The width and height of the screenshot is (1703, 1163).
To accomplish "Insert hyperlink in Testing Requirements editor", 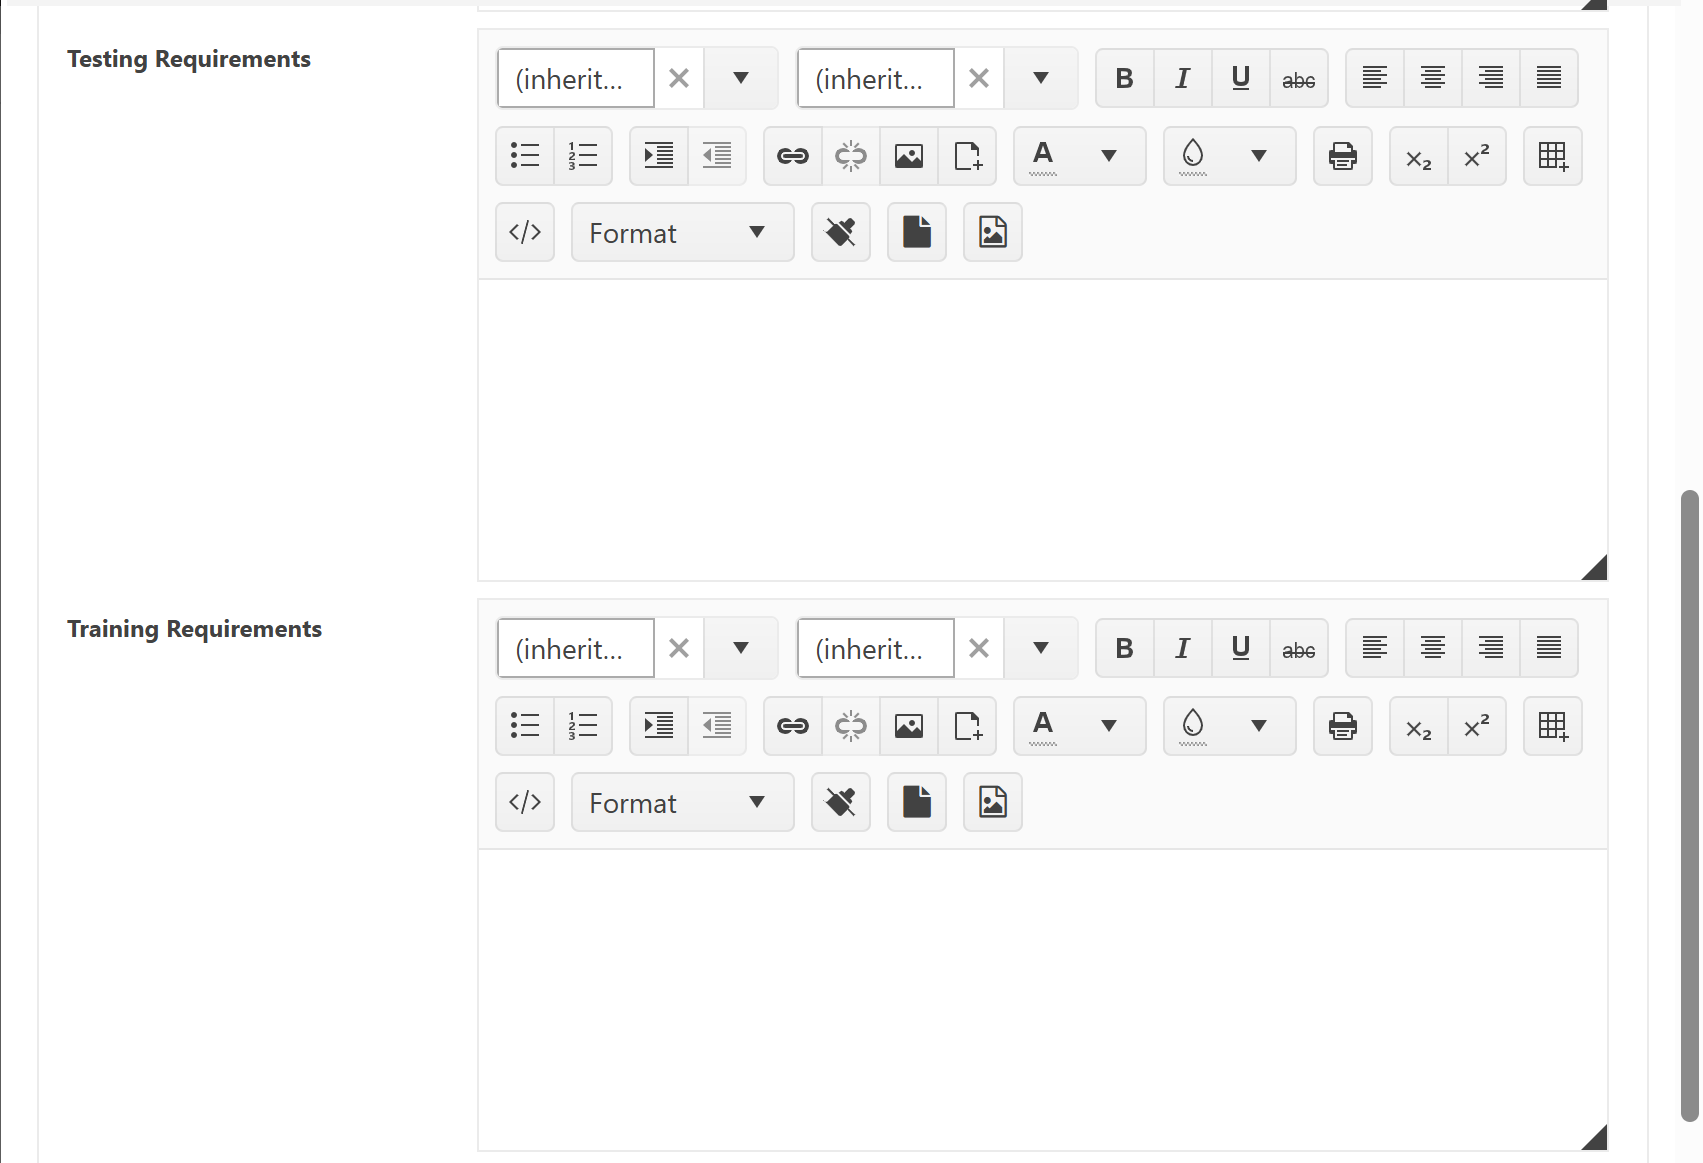I will tap(792, 156).
